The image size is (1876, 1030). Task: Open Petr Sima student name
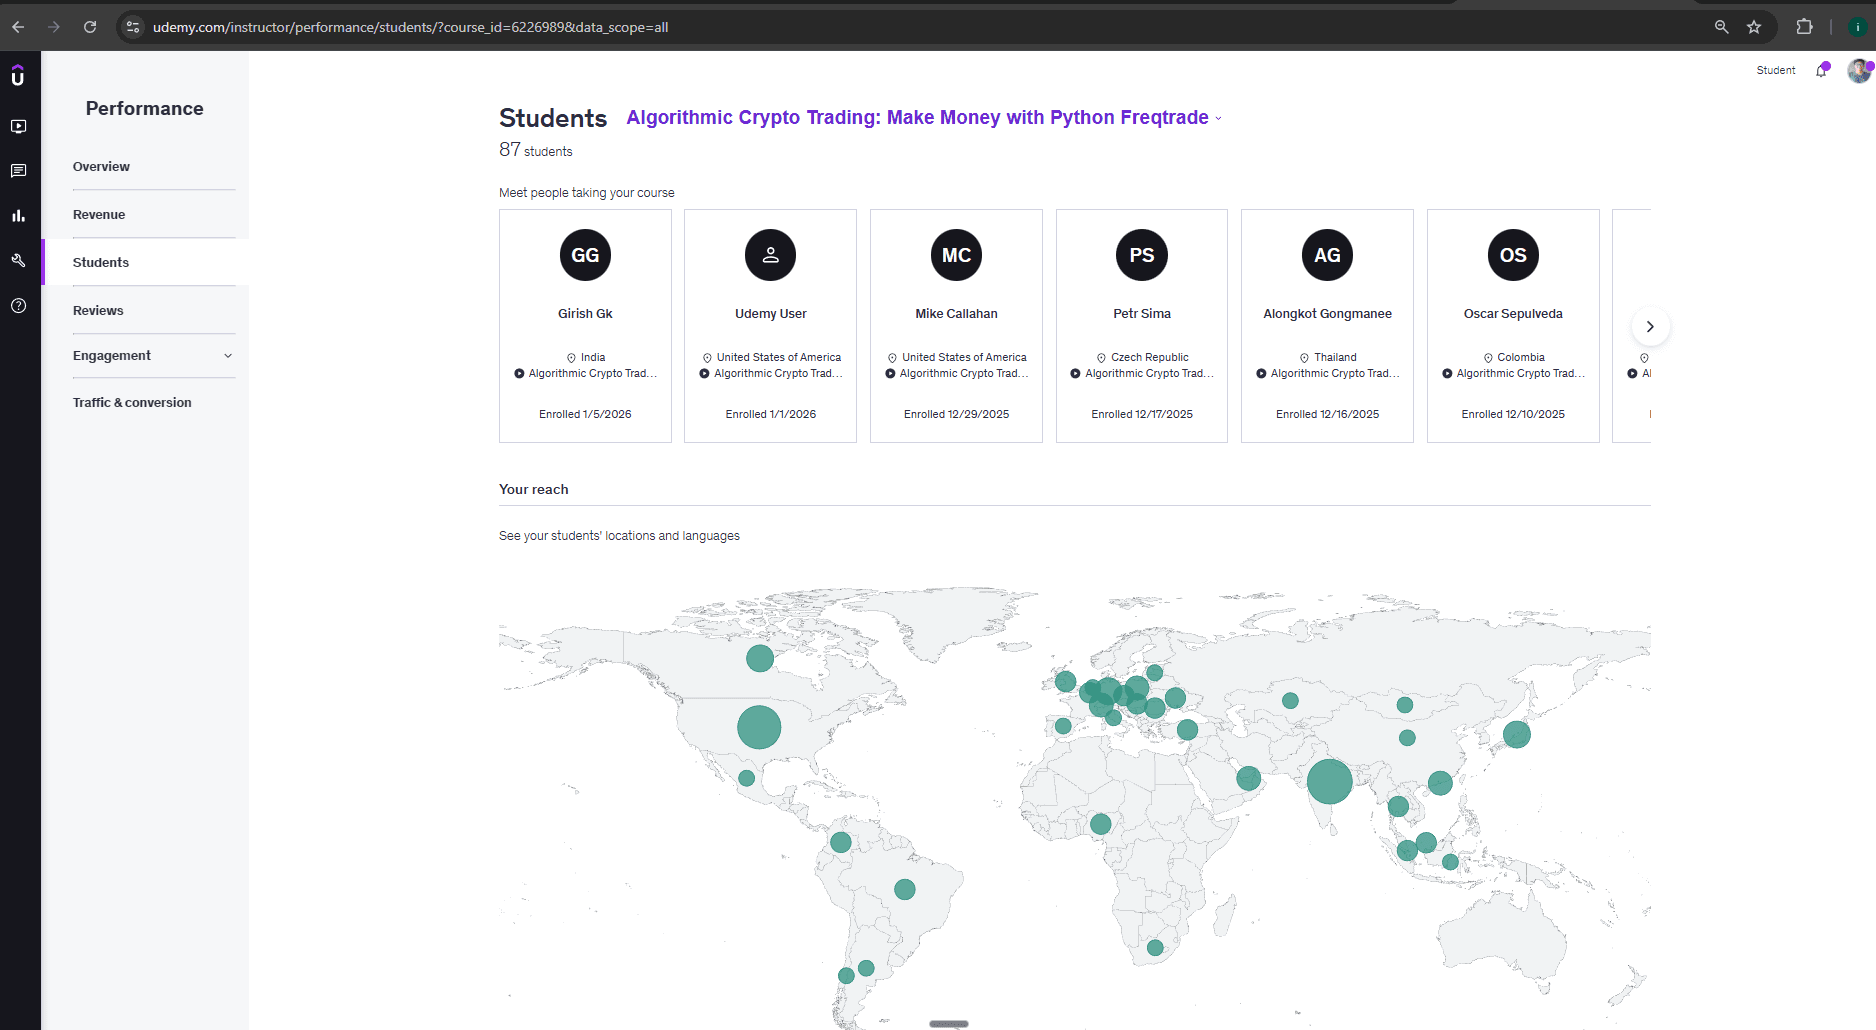(1142, 314)
